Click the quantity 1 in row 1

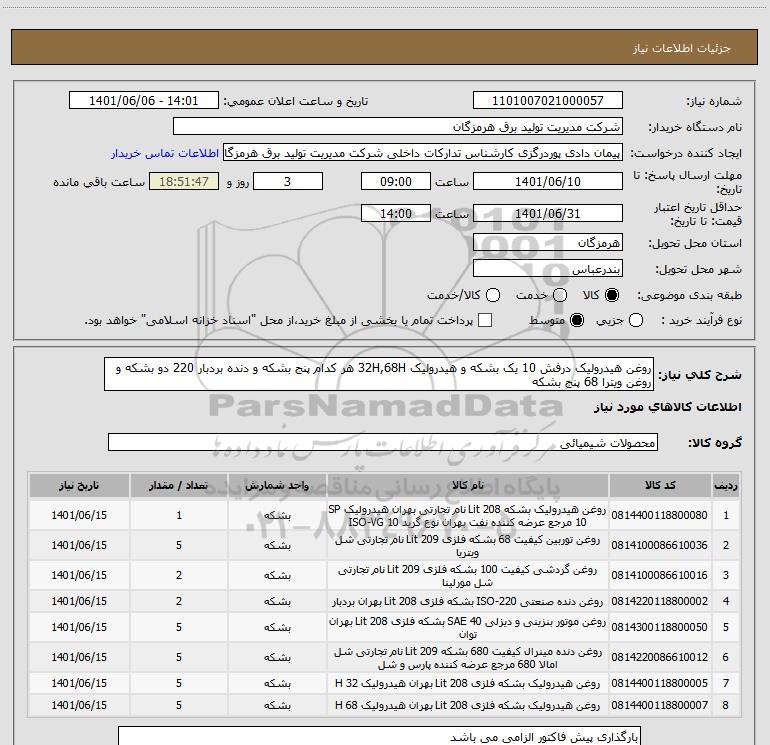[x=179, y=516]
